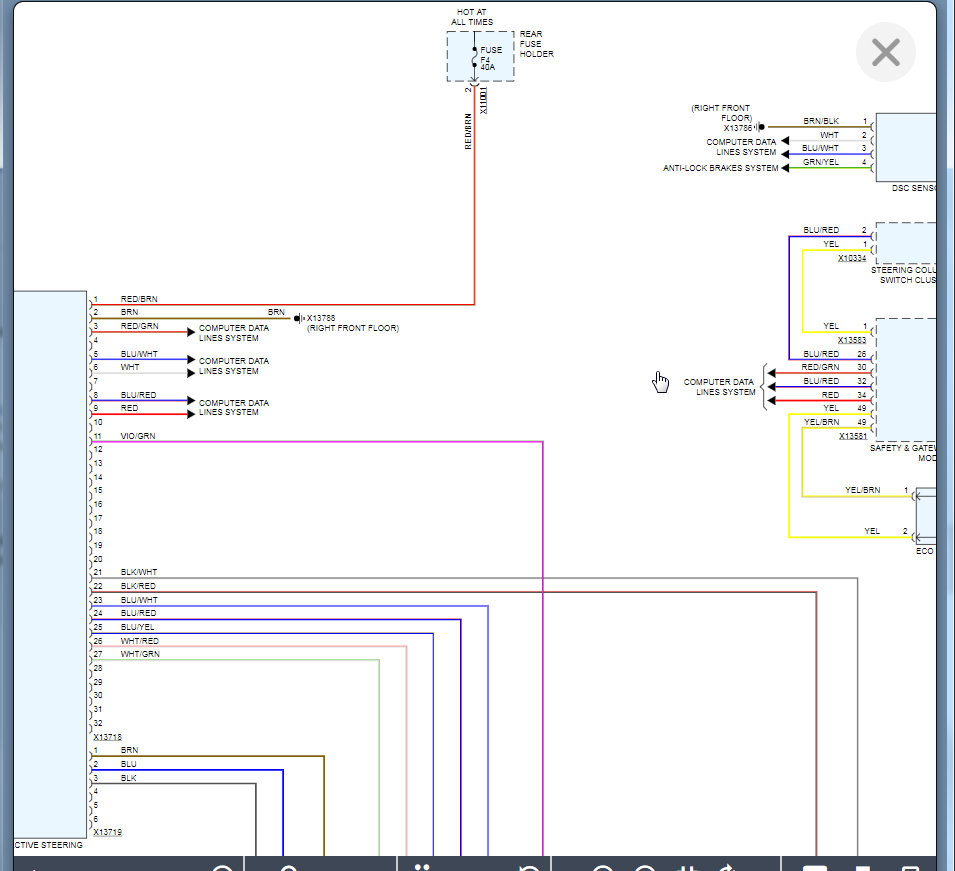The image size is (955, 871).
Task: Select the WHT/GRN wire label at pin 27
Action: tap(140, 654)
